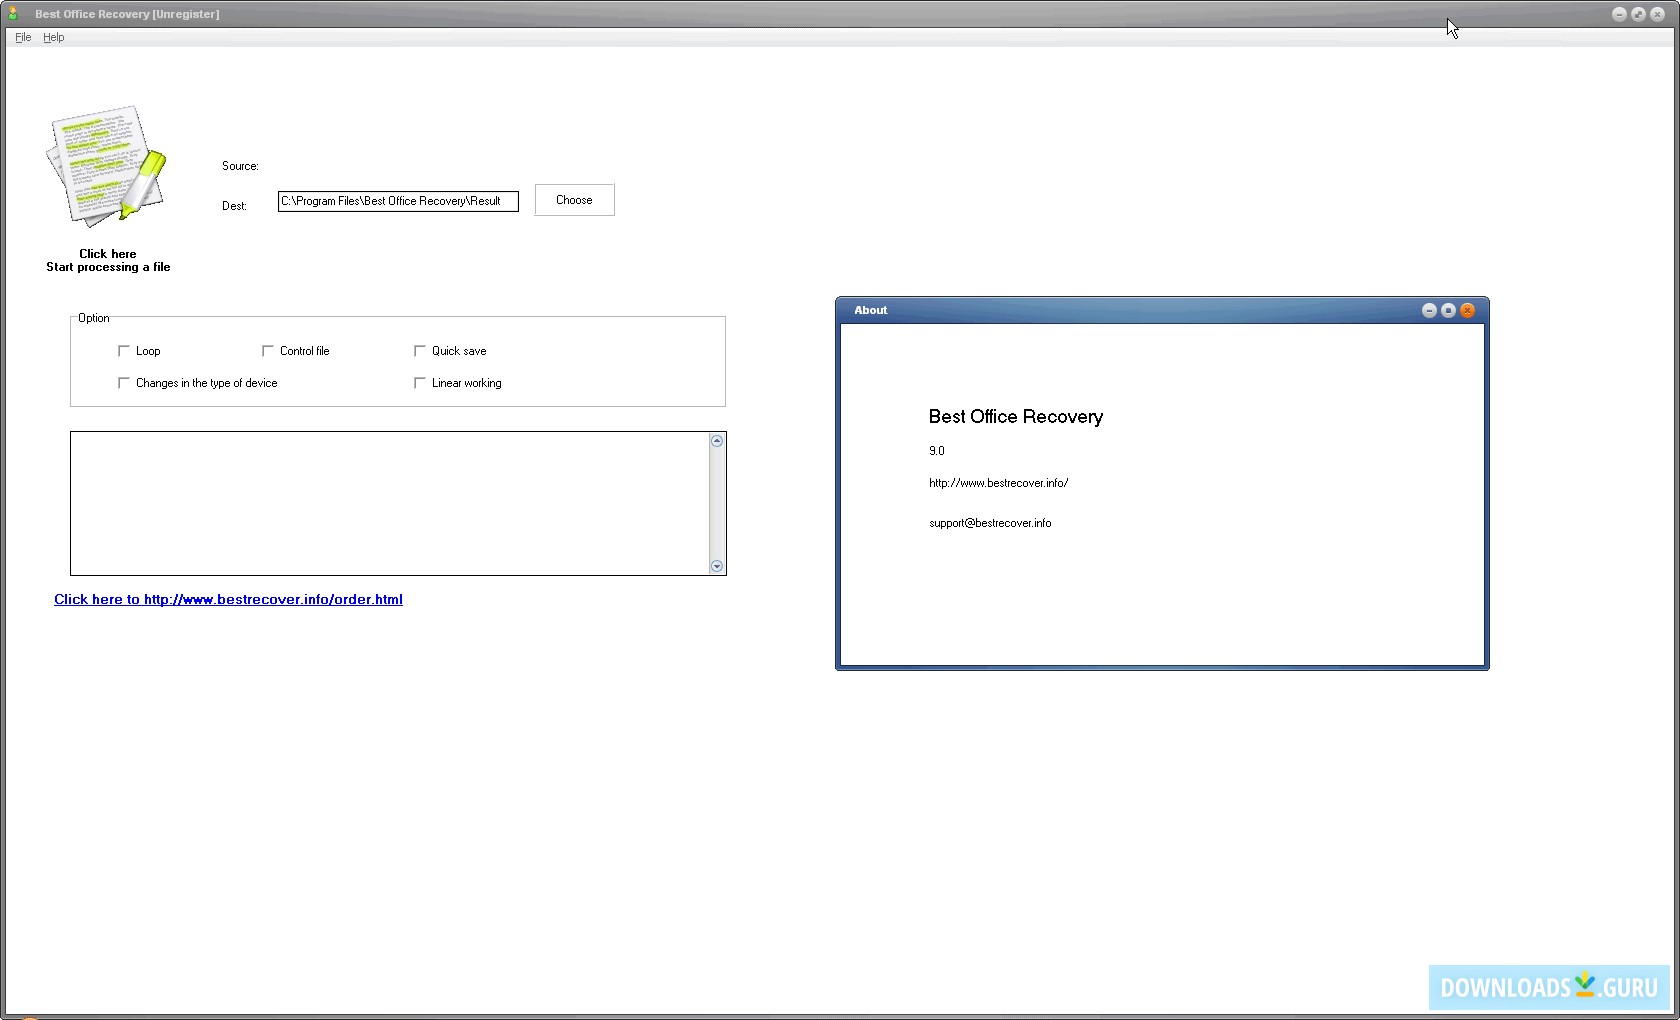1680x1020 pixels.
Task: Click the Source label
Action: click(240, 166)
